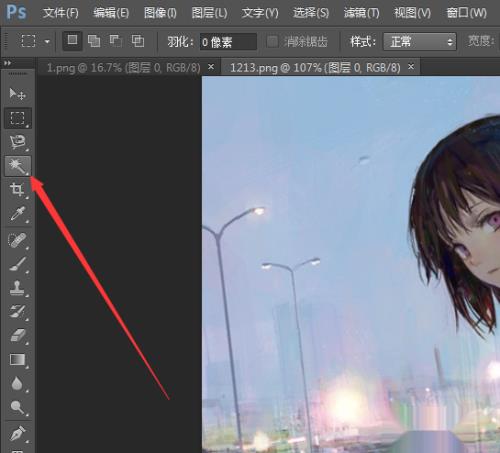Select the Blur tool

[17, 383]
